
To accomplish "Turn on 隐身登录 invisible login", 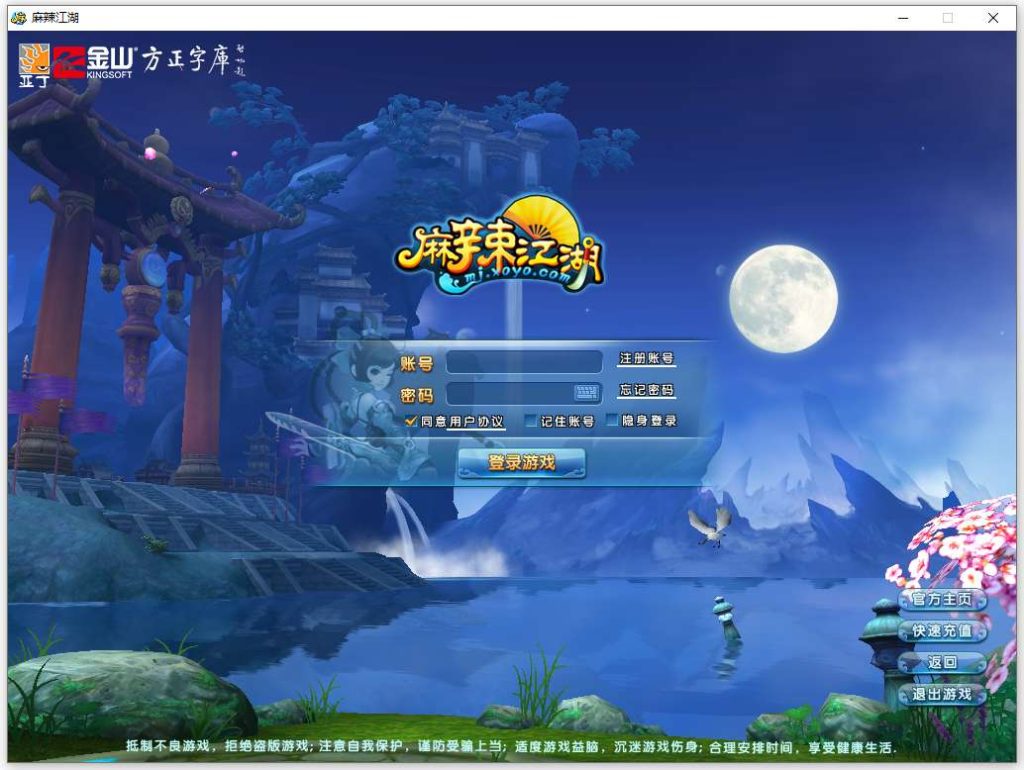I will (x=611, y=421).
